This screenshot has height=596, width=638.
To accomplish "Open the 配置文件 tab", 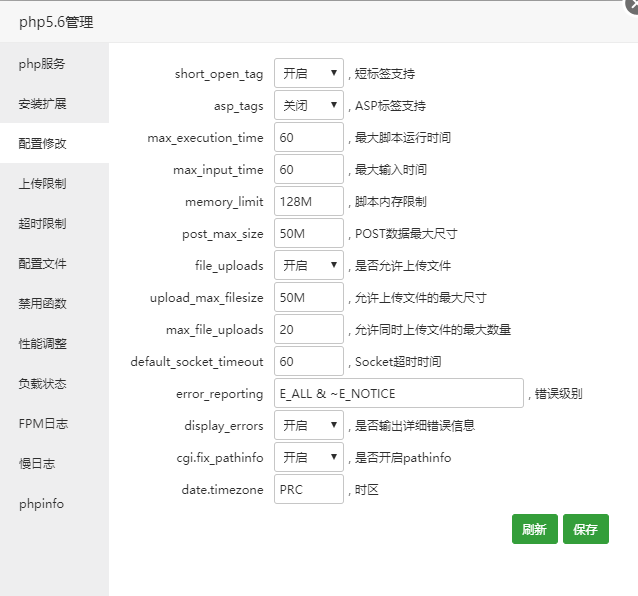I will (x=55, y=263).
